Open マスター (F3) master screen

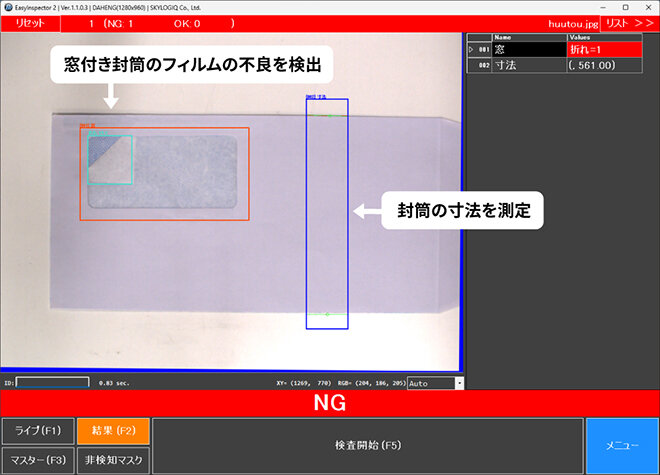38,460
